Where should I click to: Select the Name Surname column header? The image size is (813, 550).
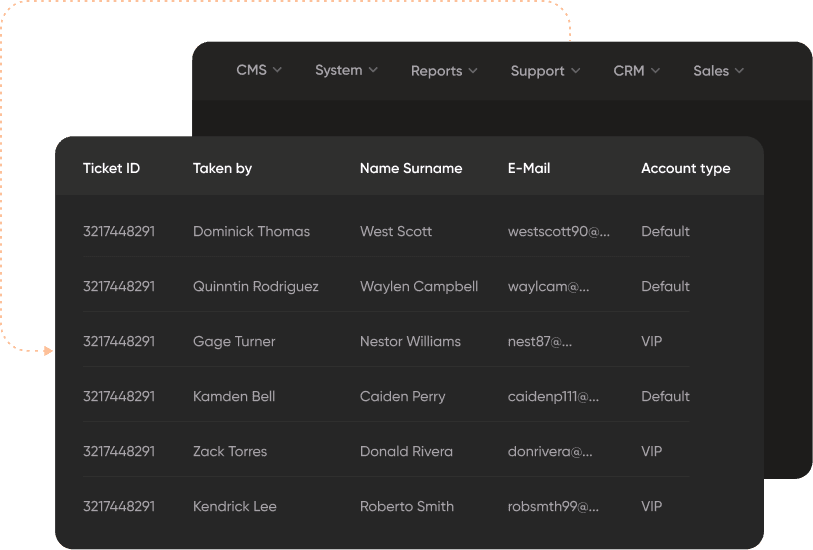pos(410,168)
